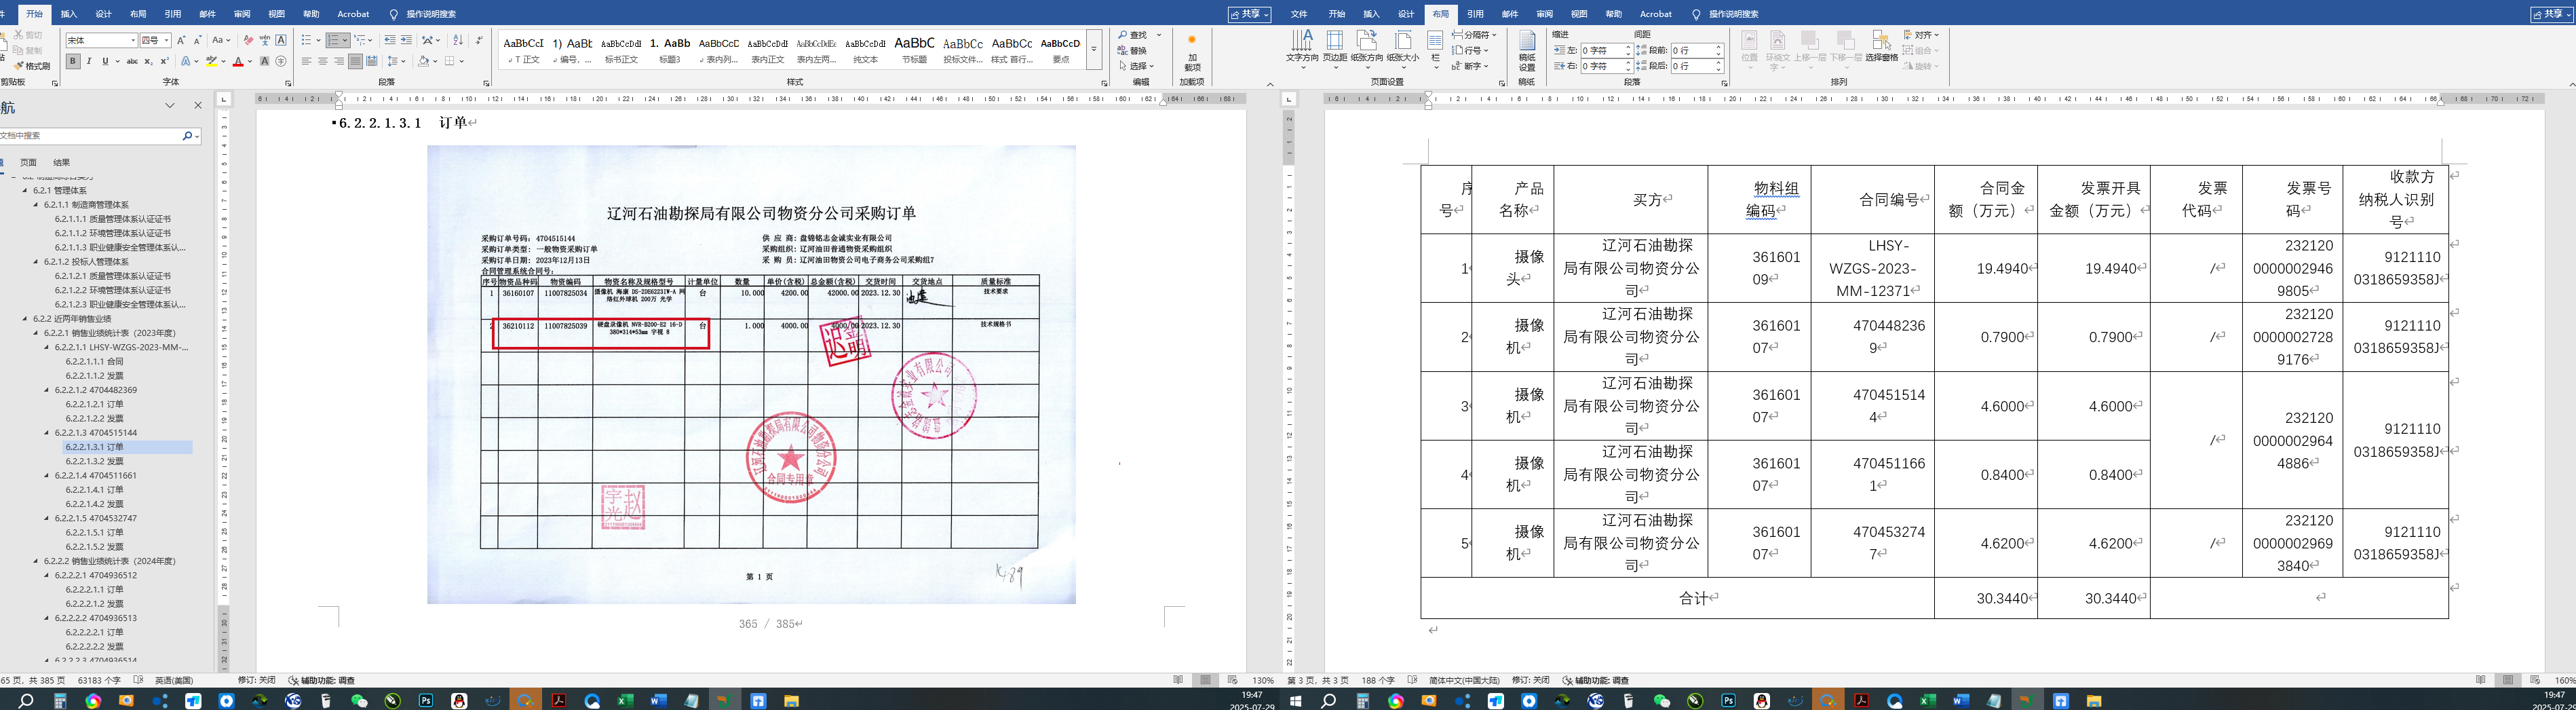
Task: Click the decrease indent icon in left window
Action: point(390,40)
